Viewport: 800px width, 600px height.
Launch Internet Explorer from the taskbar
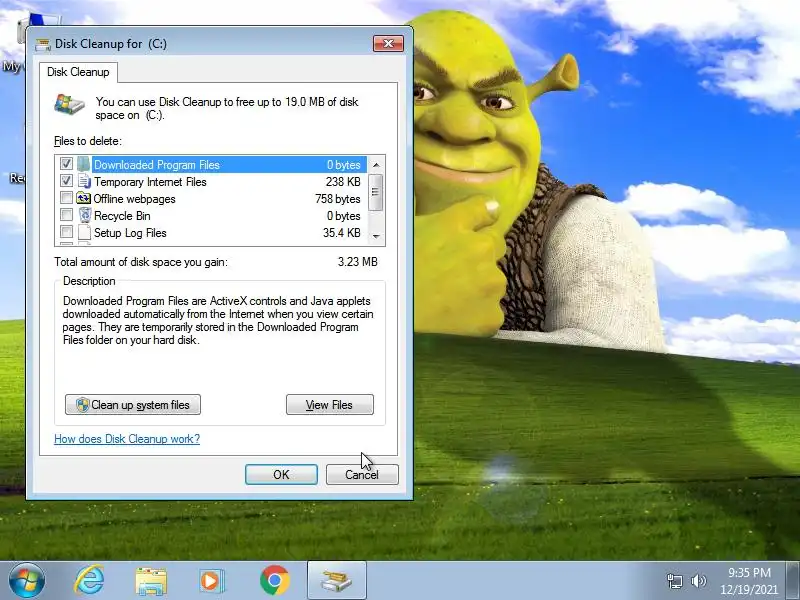point(89,581)
